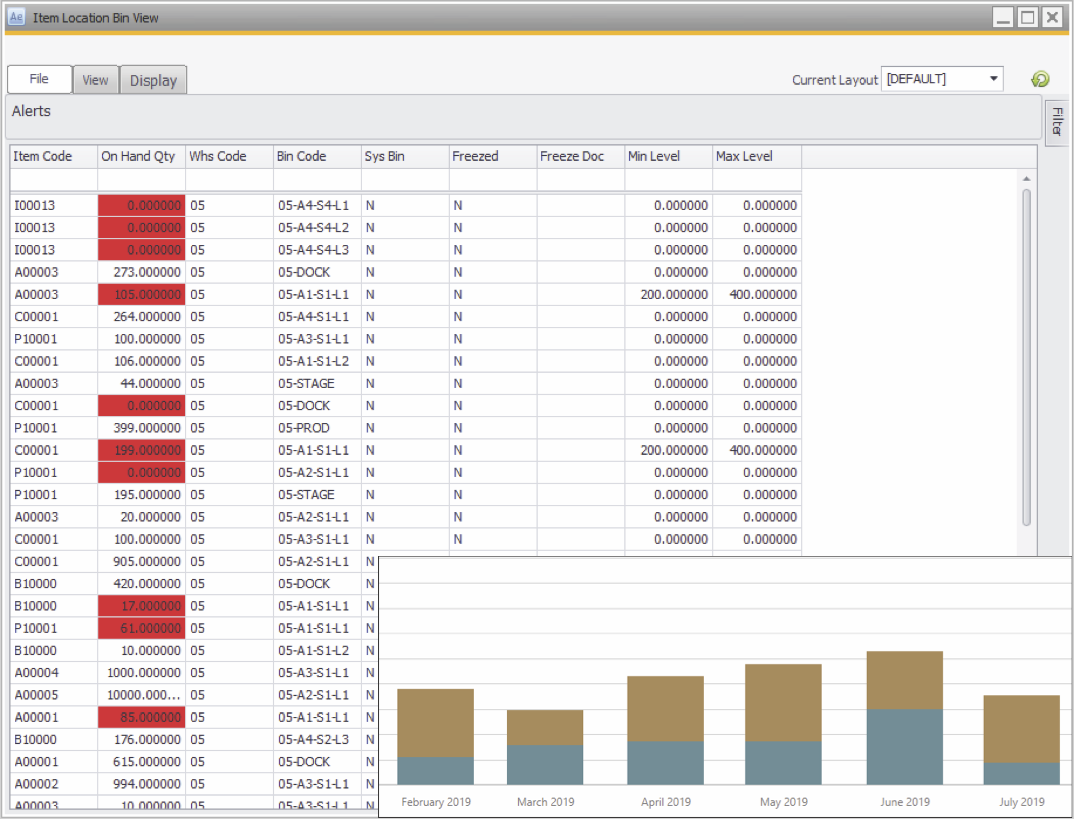The width and height of the screenshot is (1074, 819).
Task: Select the red 199.000000 quantity cell
Action: point(141,450)
